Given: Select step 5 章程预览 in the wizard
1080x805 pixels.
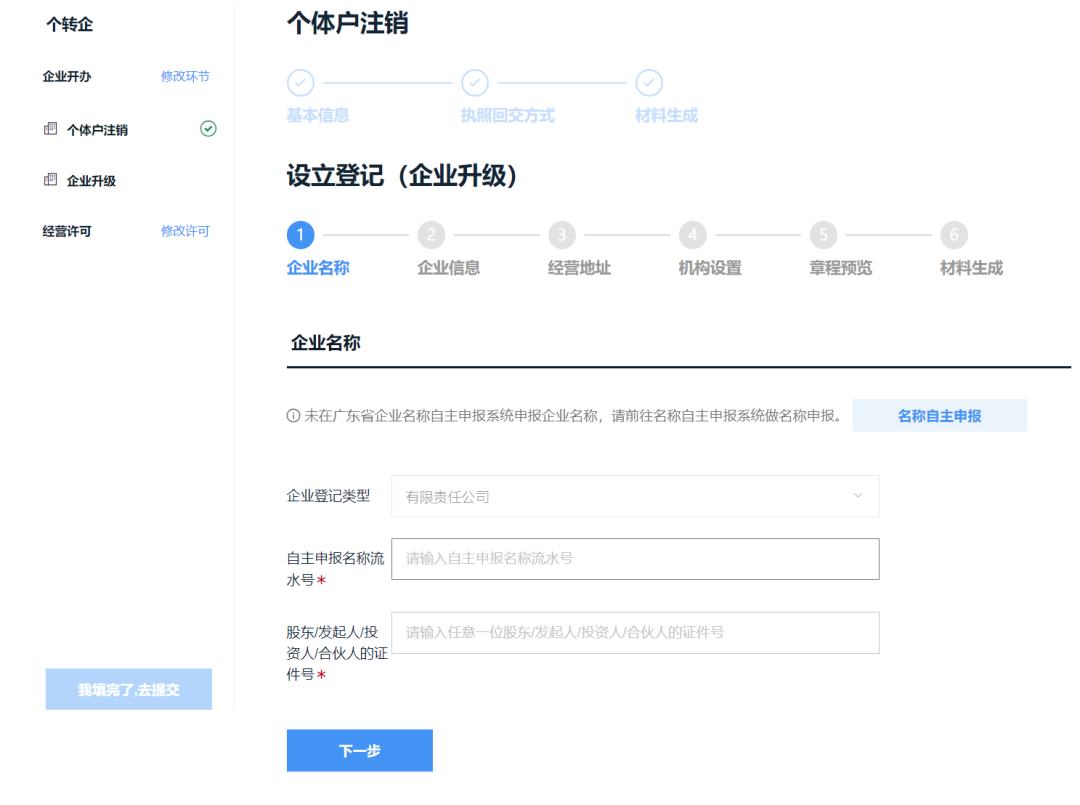Looking at the screenshot, I should coord(823,235).
